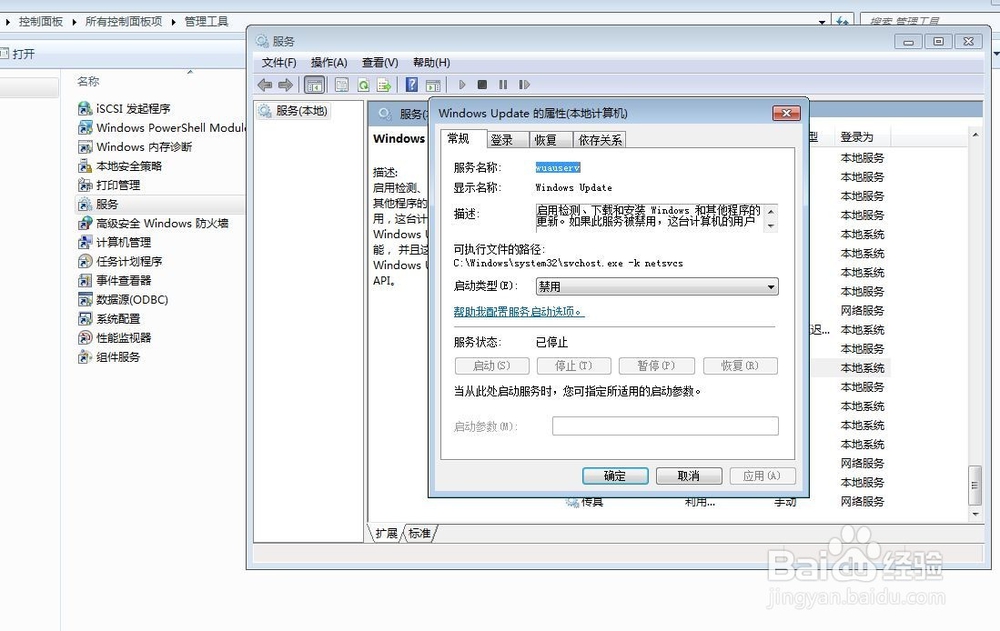
Task: Open the 查看(V) menu
Action: [x=380, y=63]
